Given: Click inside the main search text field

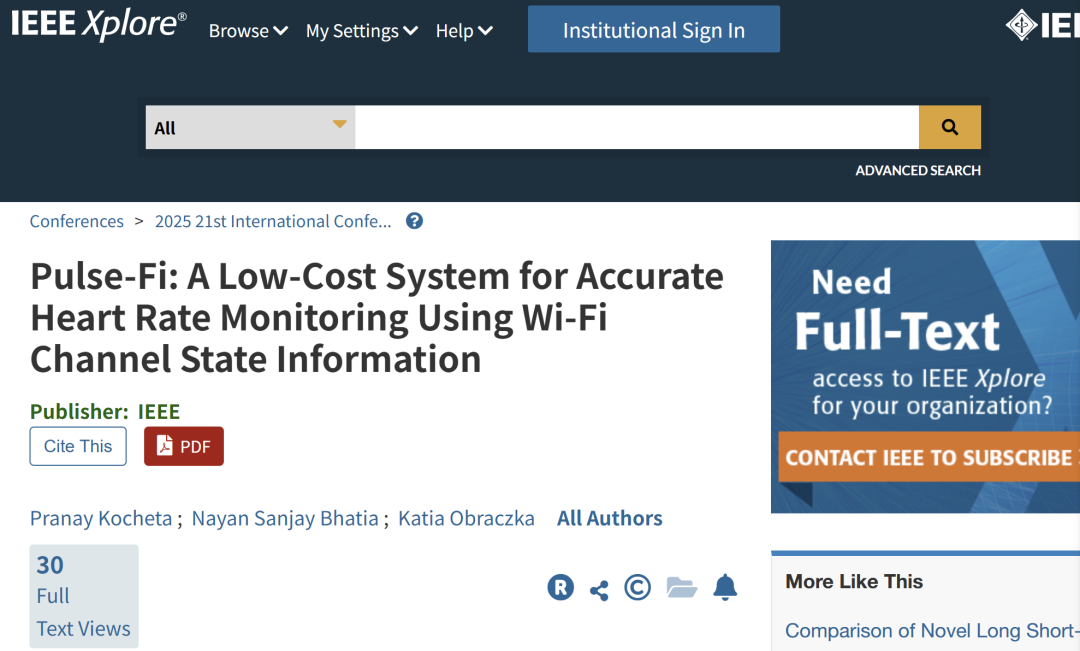Looking at the screenshot, I should point(637,127).
